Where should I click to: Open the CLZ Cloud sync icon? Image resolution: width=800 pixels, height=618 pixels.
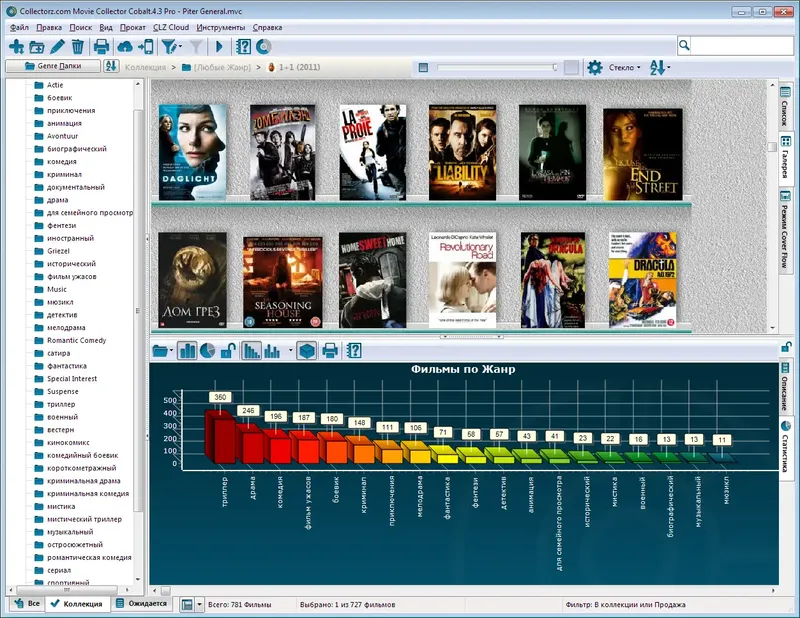124,48
